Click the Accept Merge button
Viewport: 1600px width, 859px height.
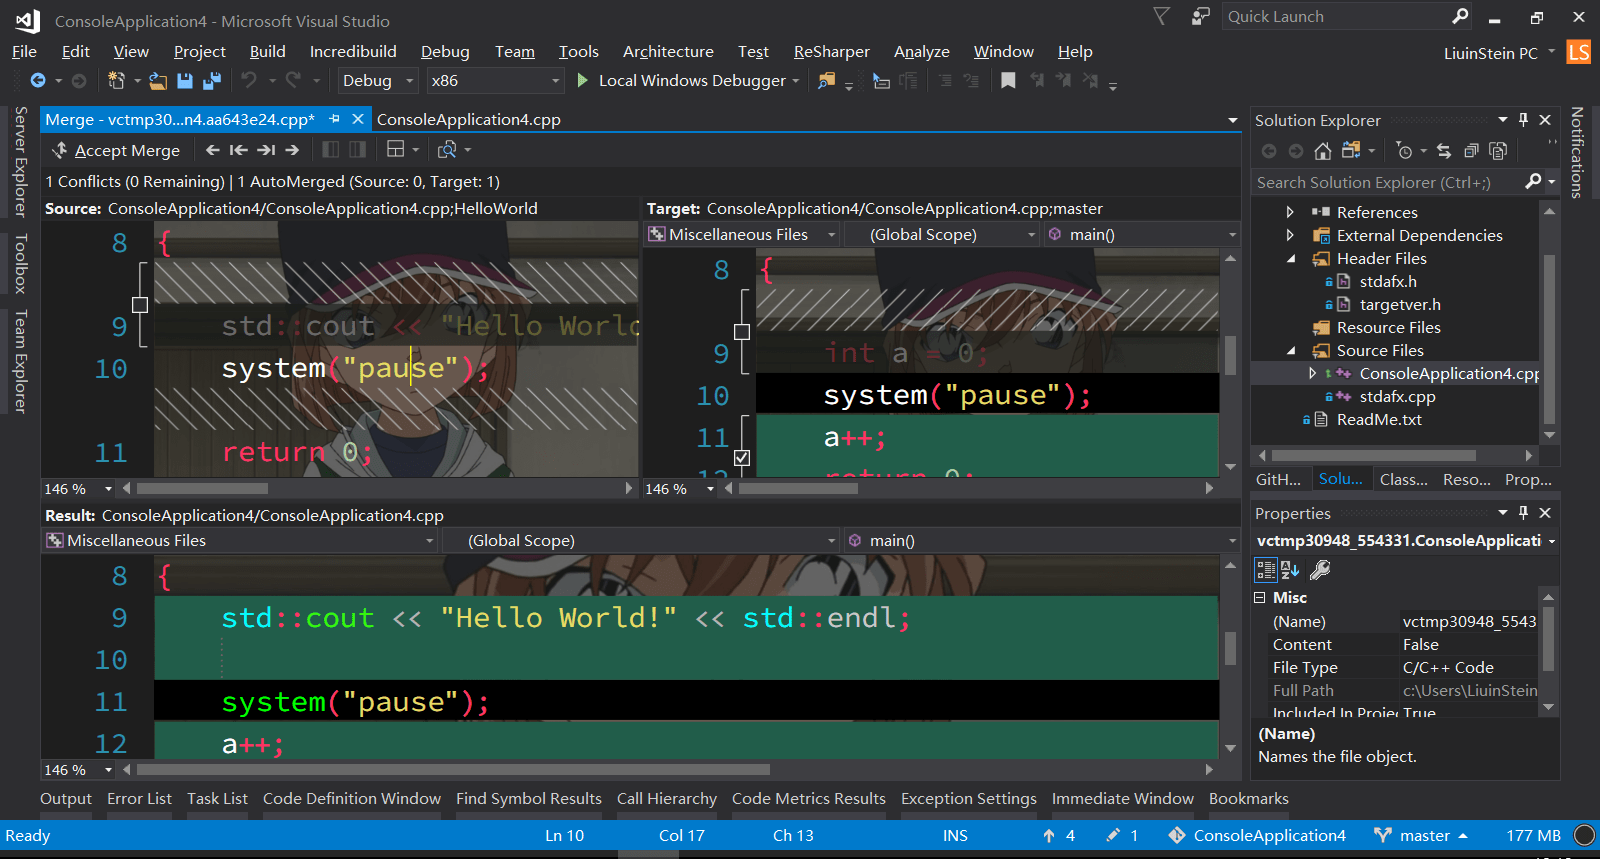pyautogui.click(x=116, y=150)
